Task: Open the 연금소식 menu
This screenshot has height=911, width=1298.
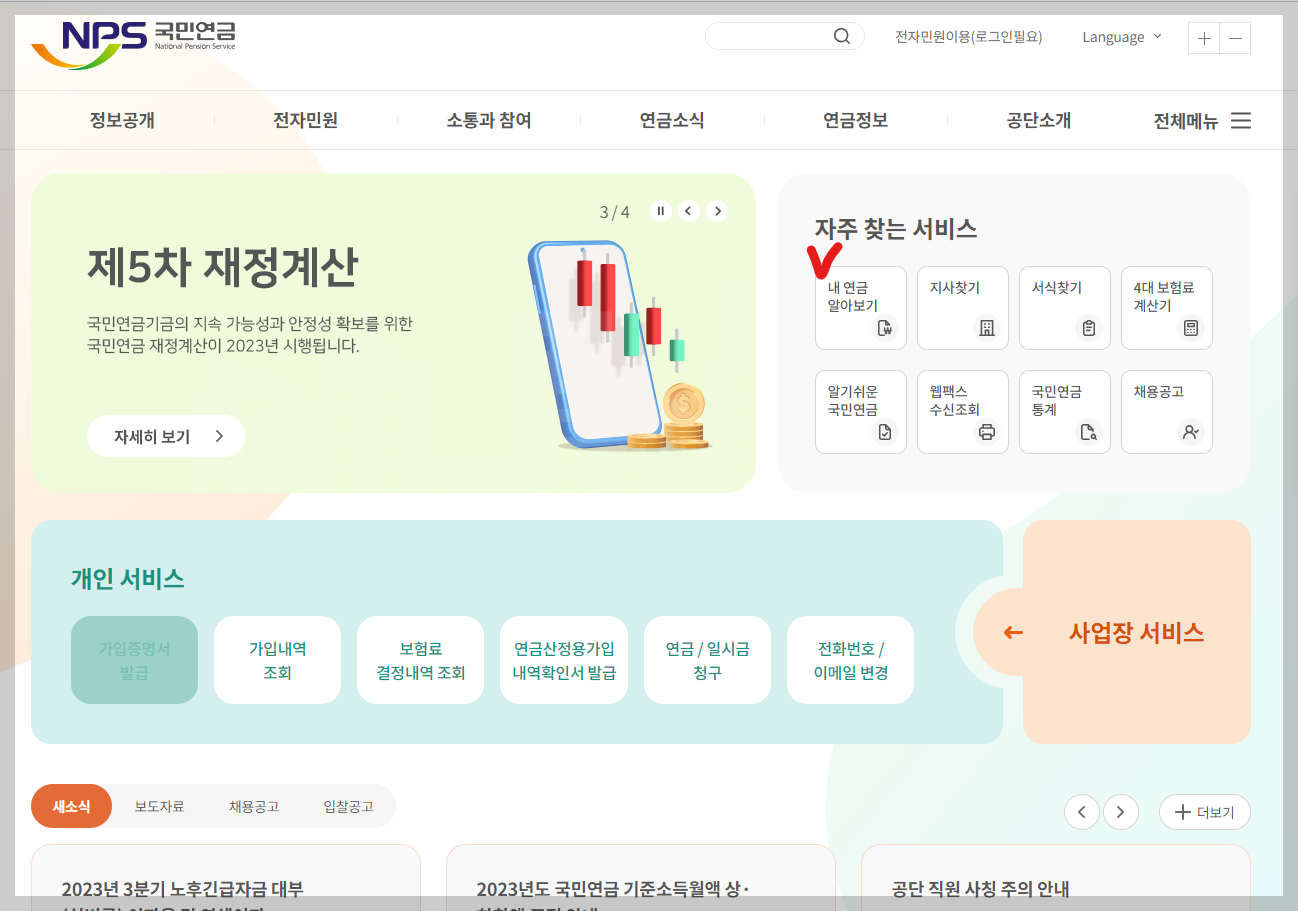Action: 672,121
